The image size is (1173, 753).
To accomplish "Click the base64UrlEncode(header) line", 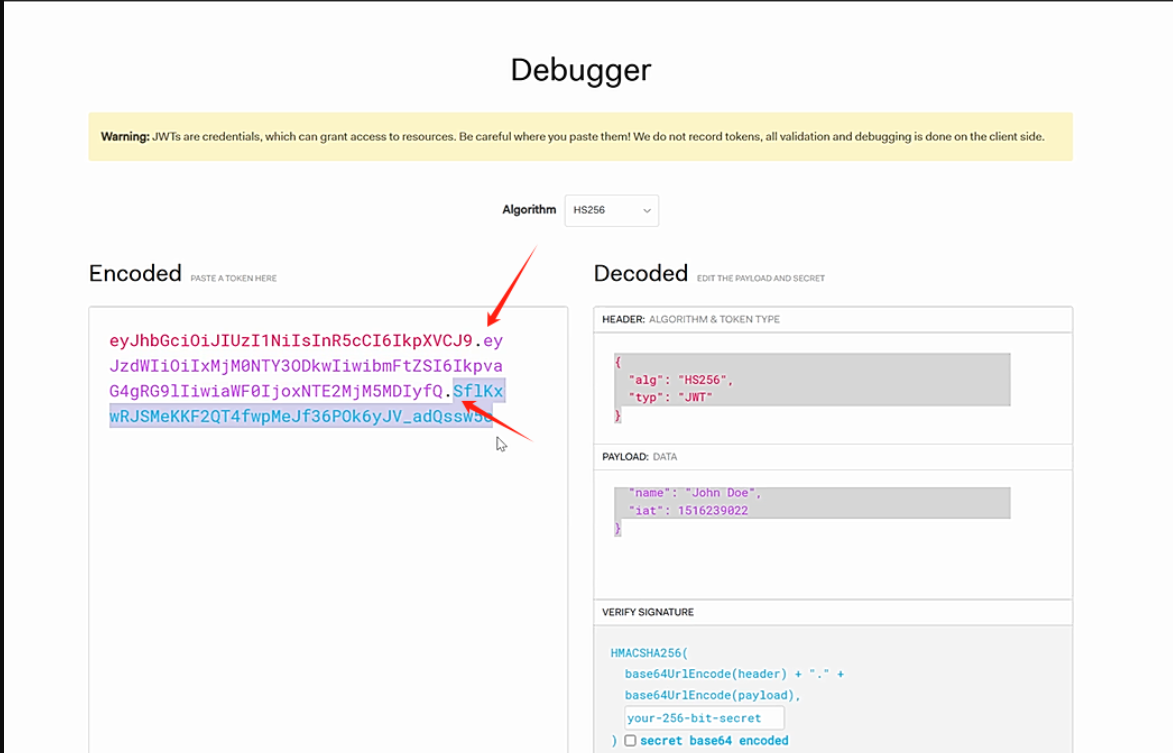I will (734, 674).
